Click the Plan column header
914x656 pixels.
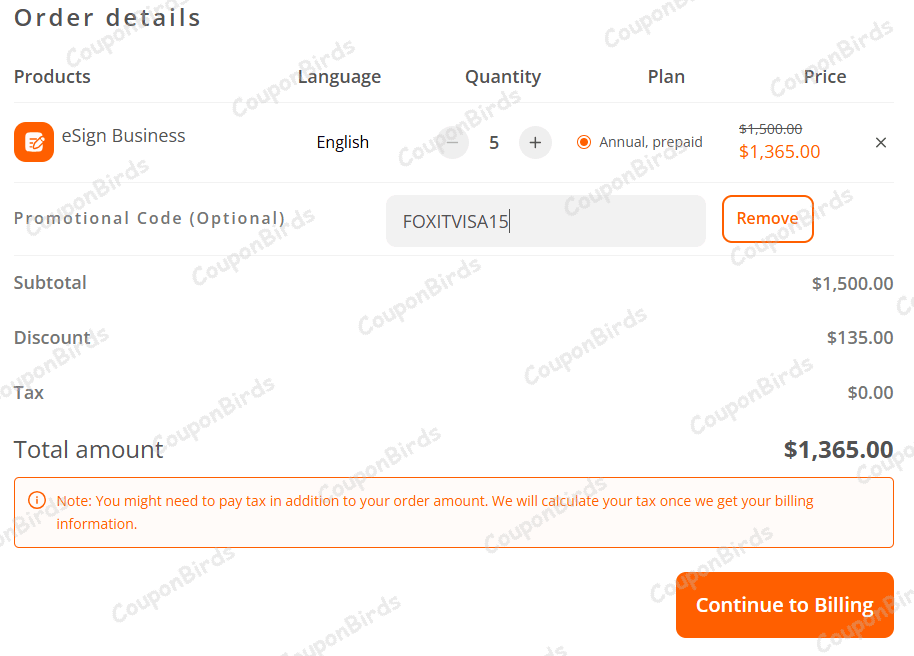coord(666,77)
